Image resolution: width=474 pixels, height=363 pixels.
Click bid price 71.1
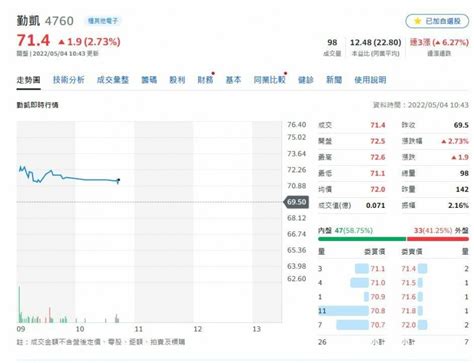pos(378,269)
